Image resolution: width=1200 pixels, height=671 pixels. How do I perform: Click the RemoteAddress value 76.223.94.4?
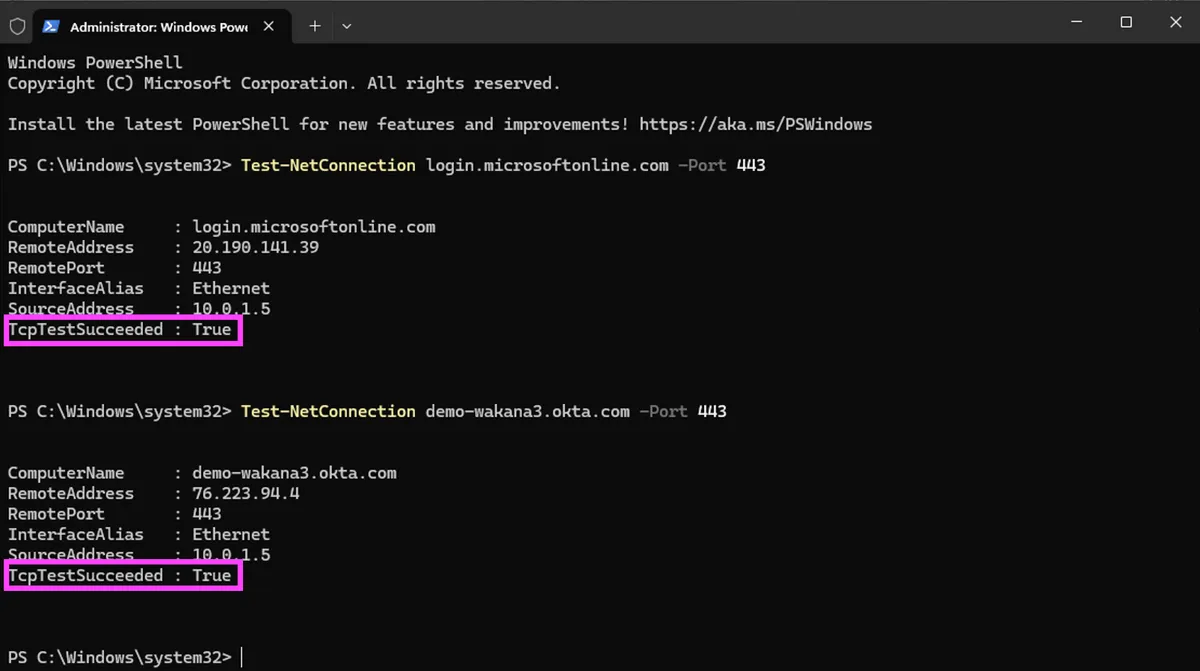pos(245,493)
